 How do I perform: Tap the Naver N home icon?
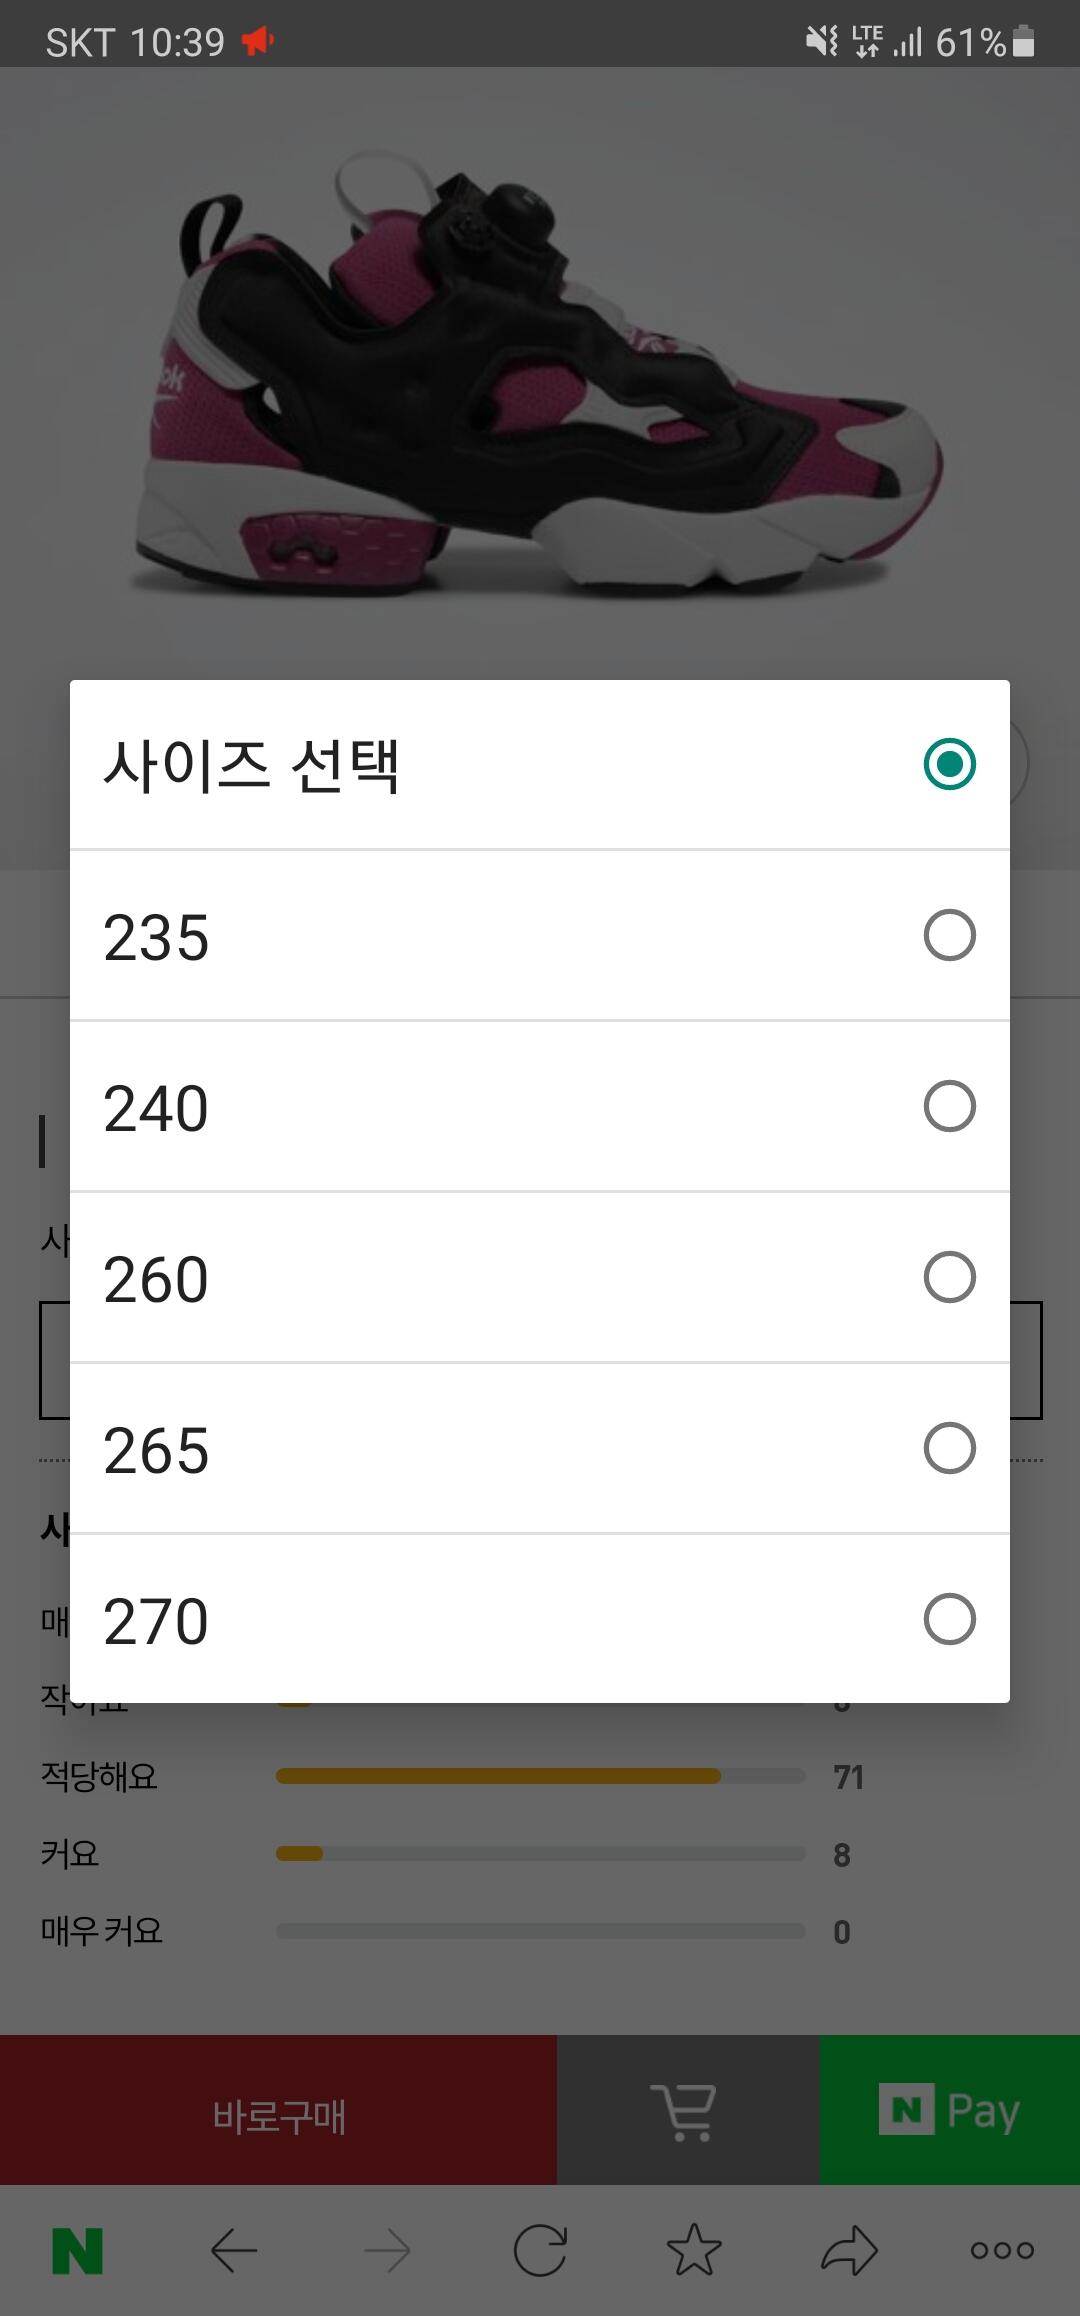(78, 2251)
